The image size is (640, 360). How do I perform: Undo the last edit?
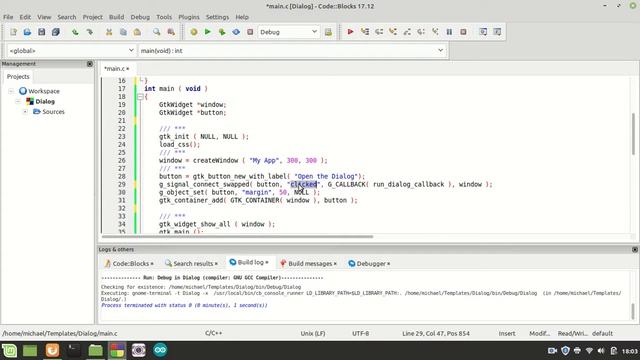pos(75,32)
